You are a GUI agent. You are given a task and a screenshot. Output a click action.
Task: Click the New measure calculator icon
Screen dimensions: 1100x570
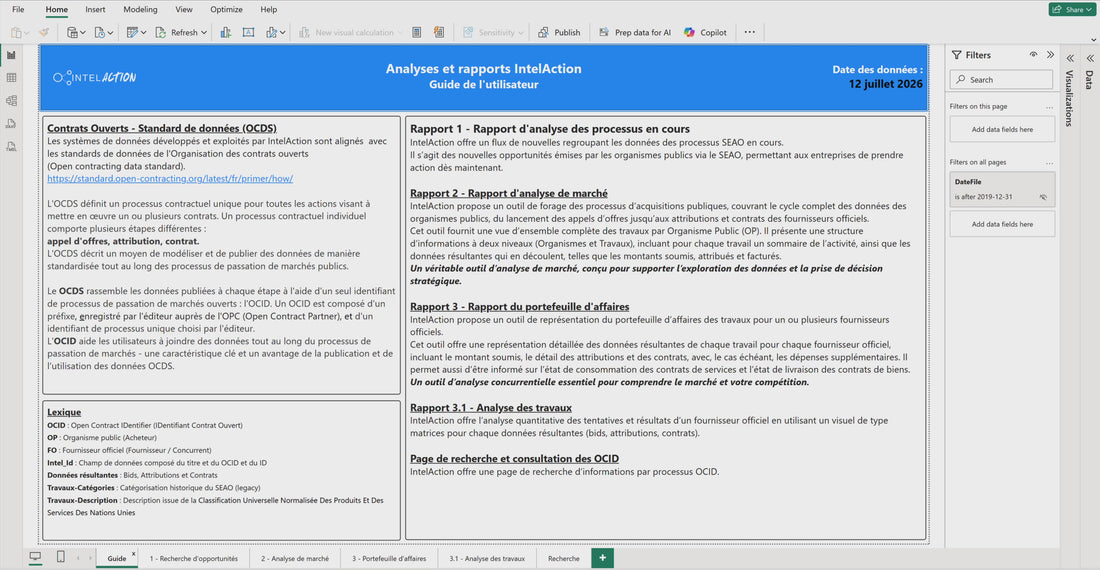click(x=416, y=32)
